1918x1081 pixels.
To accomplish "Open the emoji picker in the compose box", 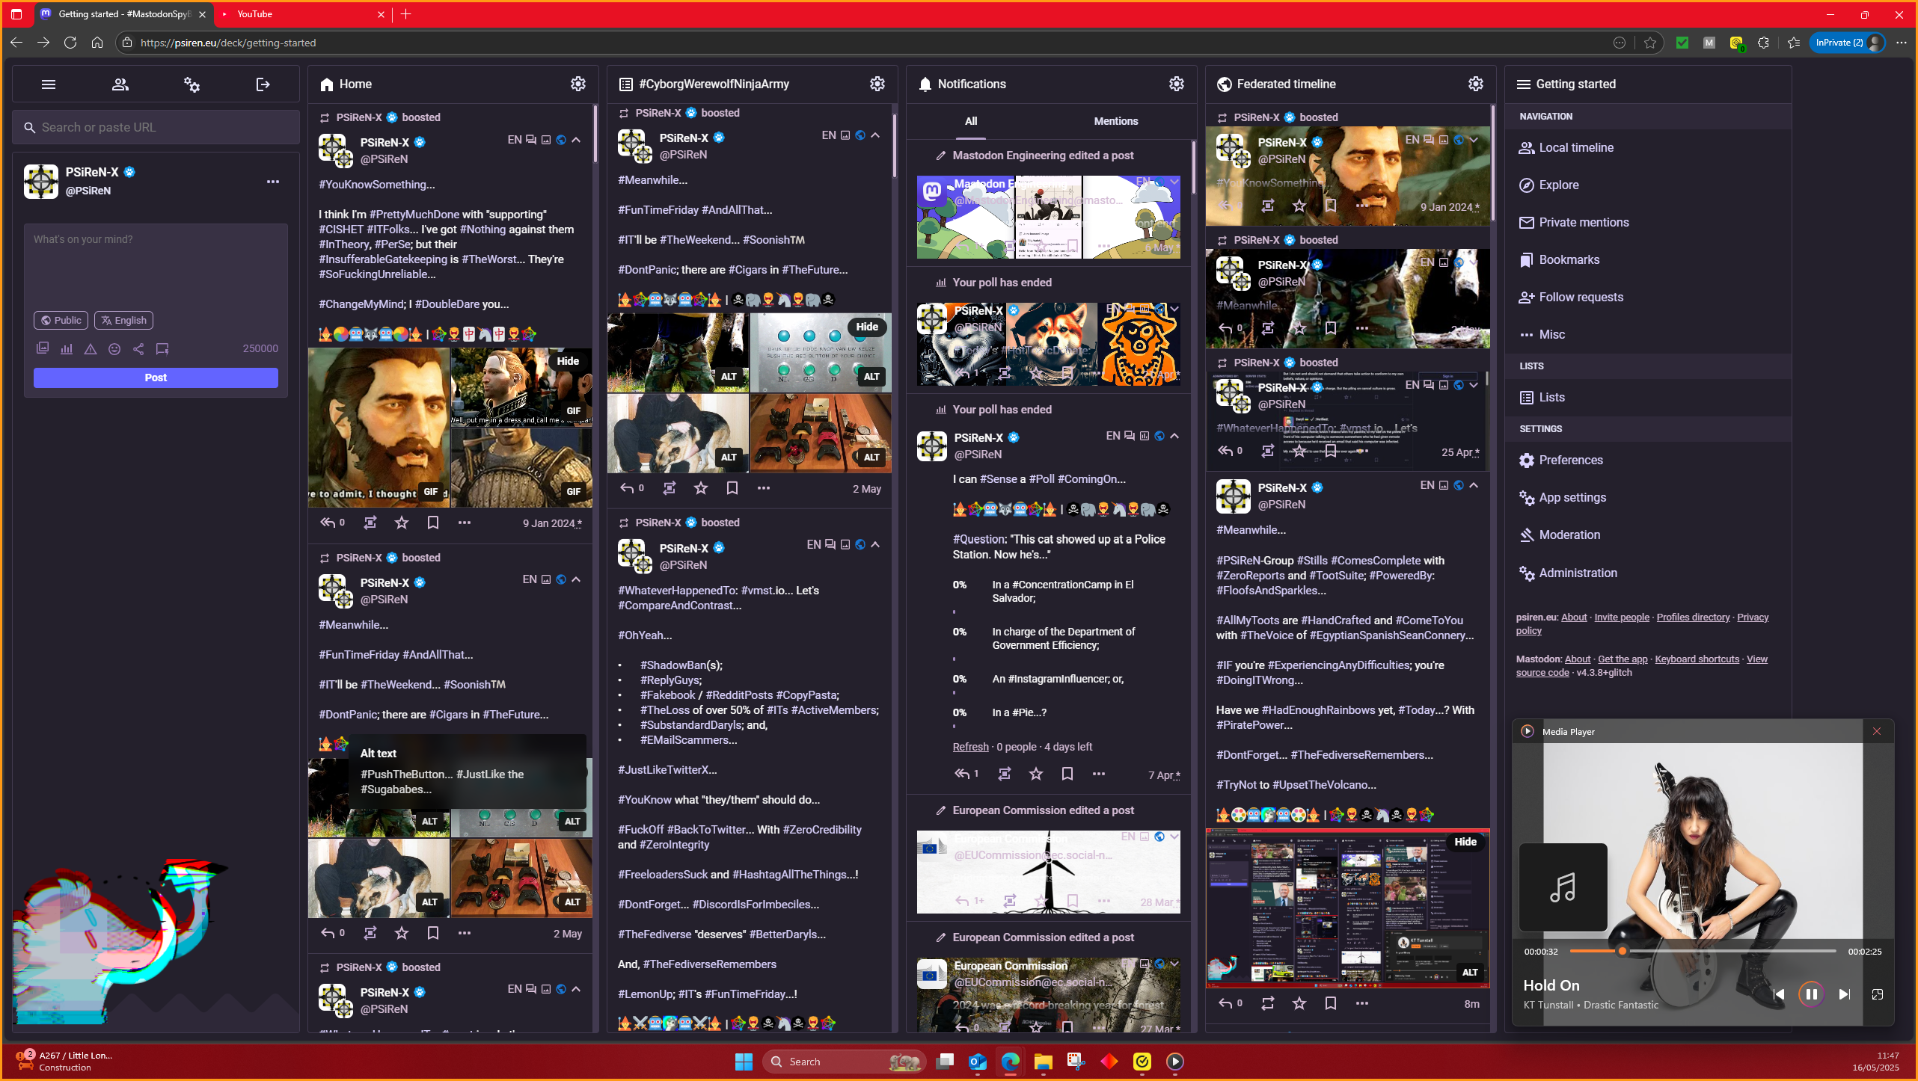I will 114,349.
